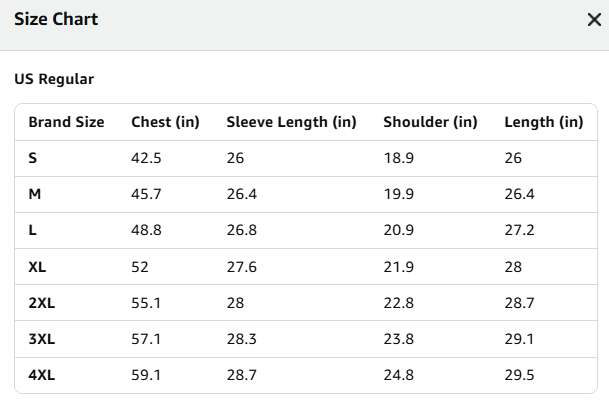Click the Chest (in) column header
609x406 pixels.
[165, 122]
